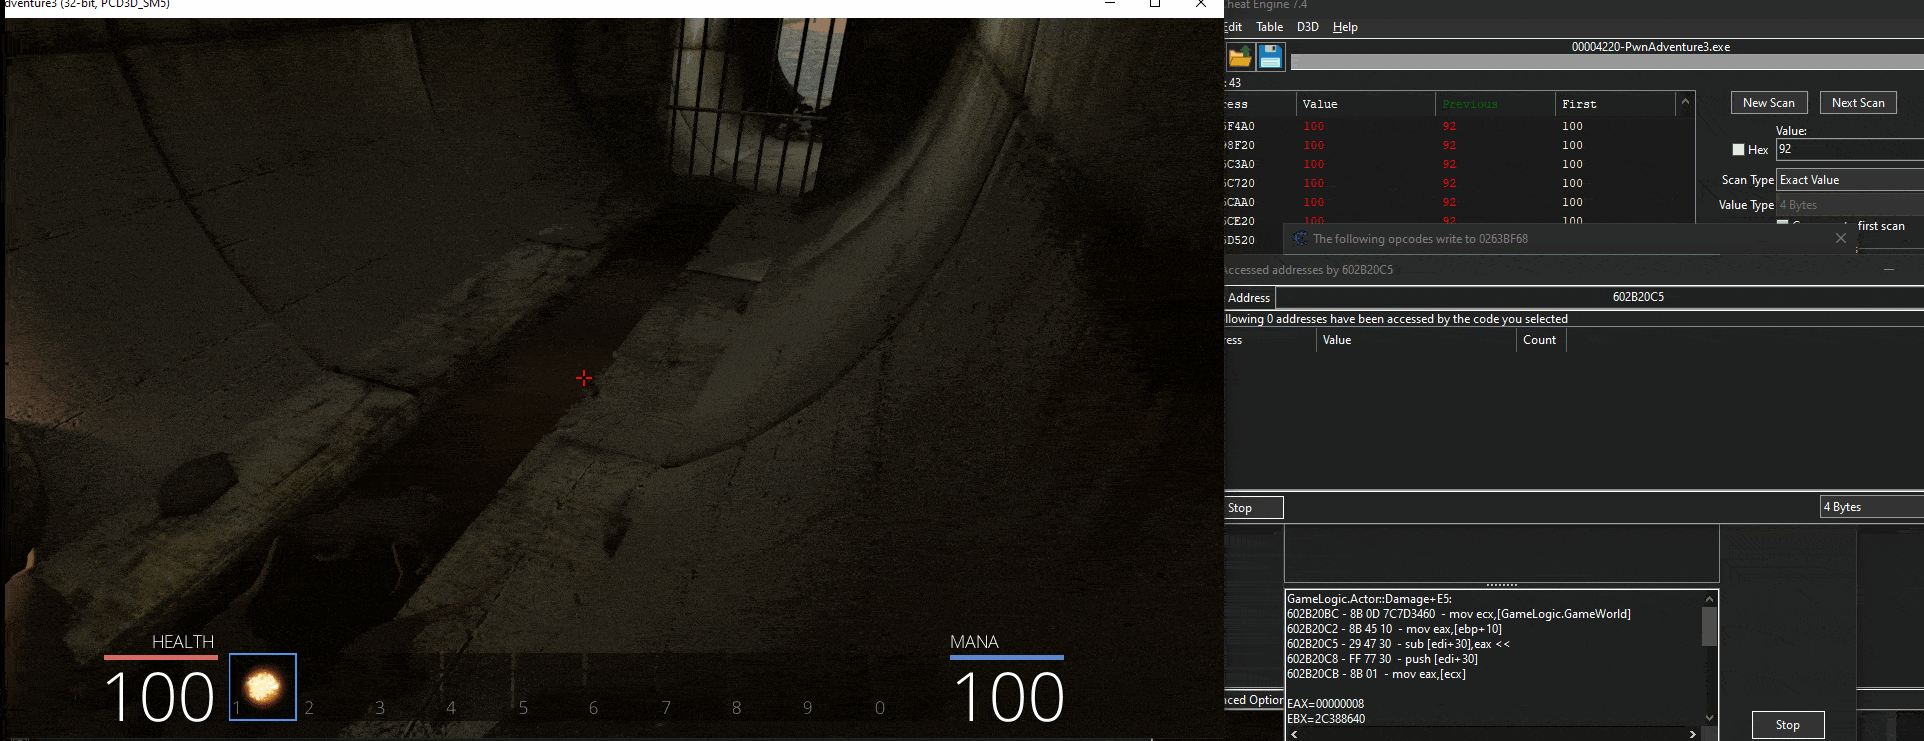Click the Value column header in accessed addresses list
1924x741 pixels.
coord(1416,340)
